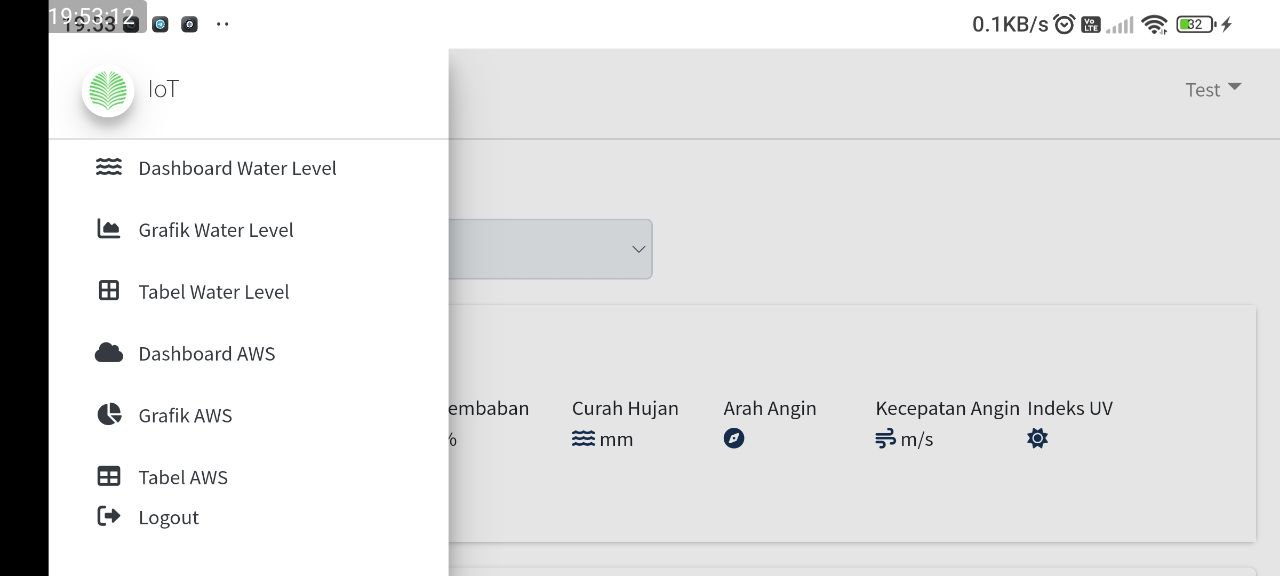Click the compass icon under Arah Angin
Viewport: 1280px width, 576px height.
734,439
